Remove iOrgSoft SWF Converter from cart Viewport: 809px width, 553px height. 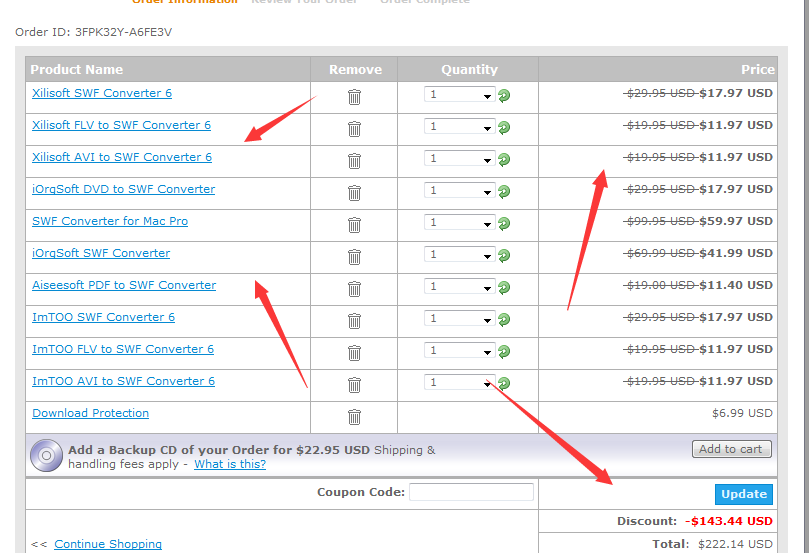[354, 256]
